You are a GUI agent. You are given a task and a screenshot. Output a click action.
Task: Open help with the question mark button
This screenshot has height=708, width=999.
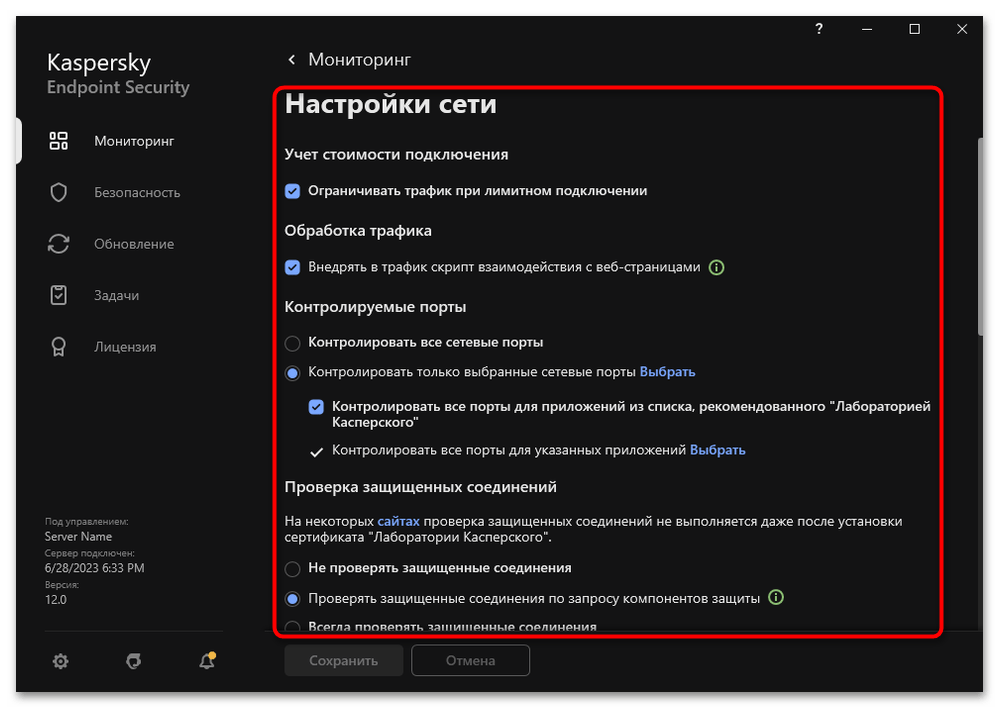pyautogui.click(x=819, y=29)
